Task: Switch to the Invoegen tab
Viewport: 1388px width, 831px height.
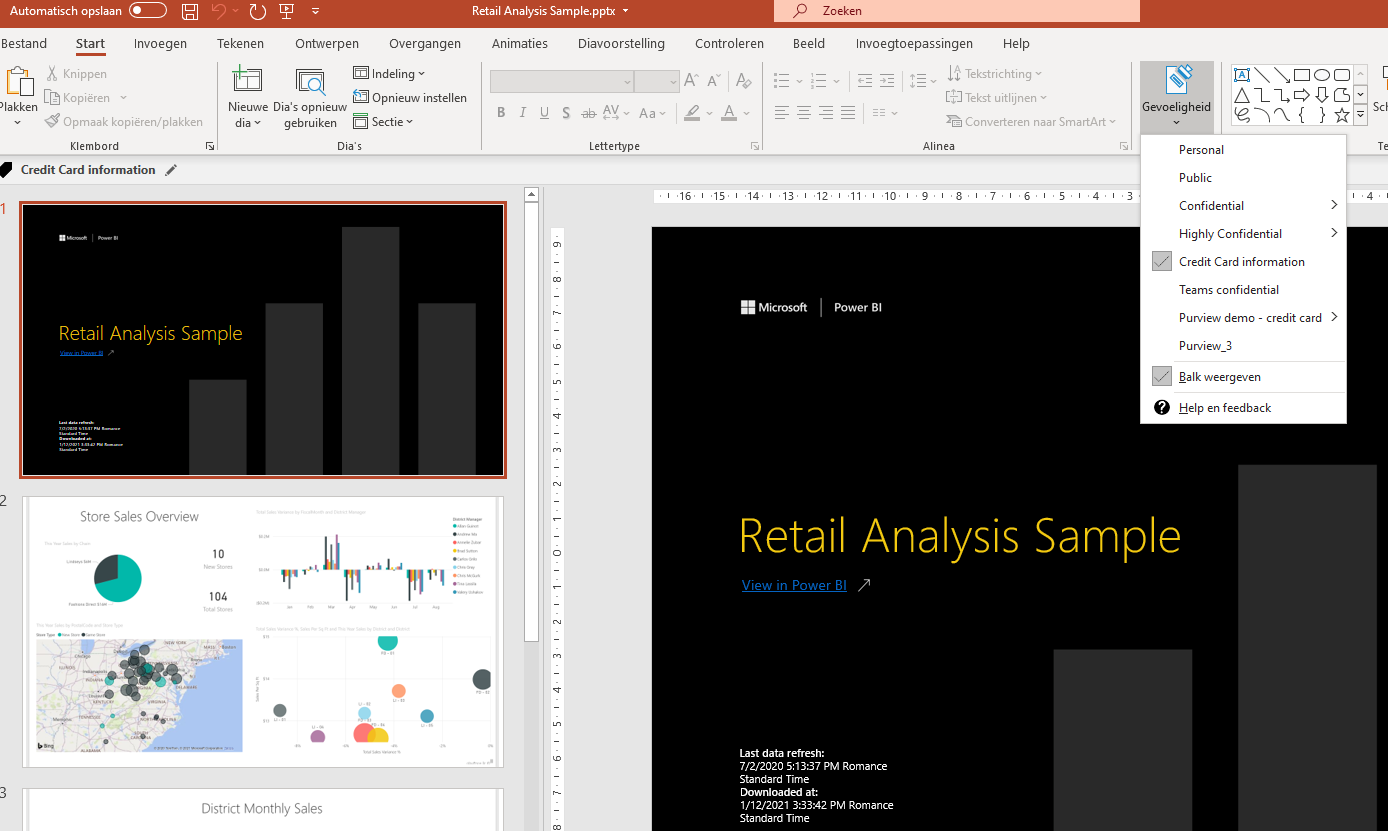Action: point(160,44)
